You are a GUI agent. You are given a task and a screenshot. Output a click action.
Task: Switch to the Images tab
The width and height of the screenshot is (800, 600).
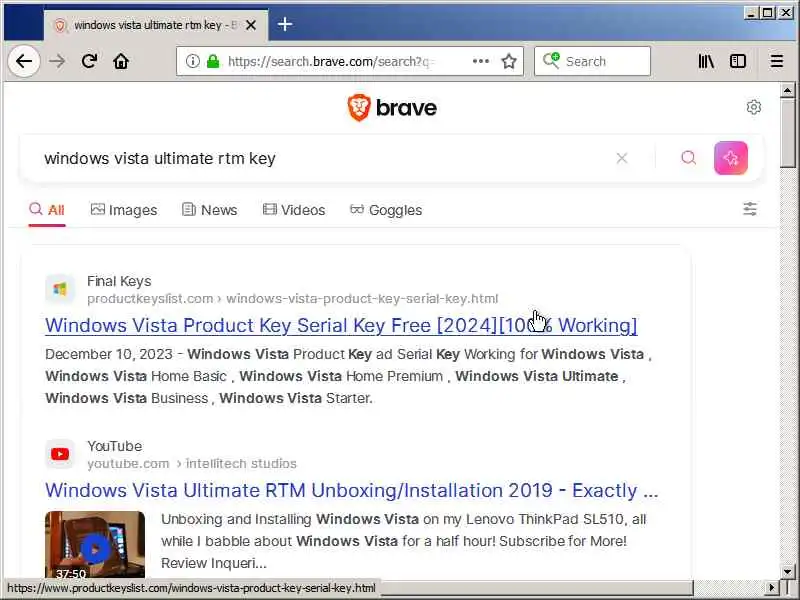tap(123, 210)
